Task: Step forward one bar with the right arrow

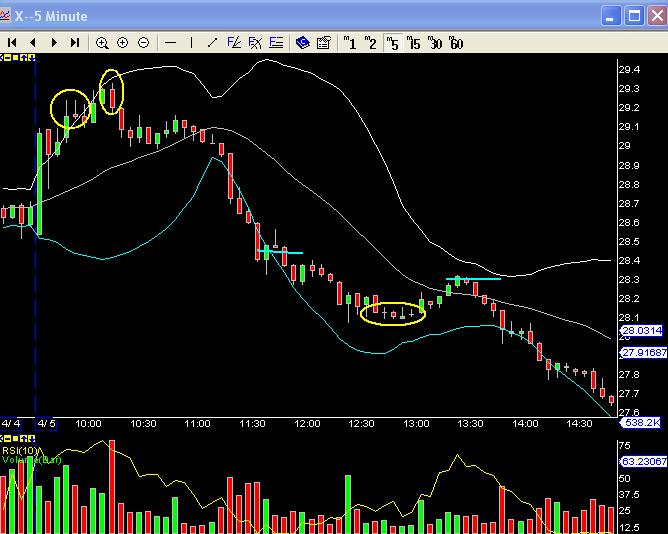Action: (54, 43)
